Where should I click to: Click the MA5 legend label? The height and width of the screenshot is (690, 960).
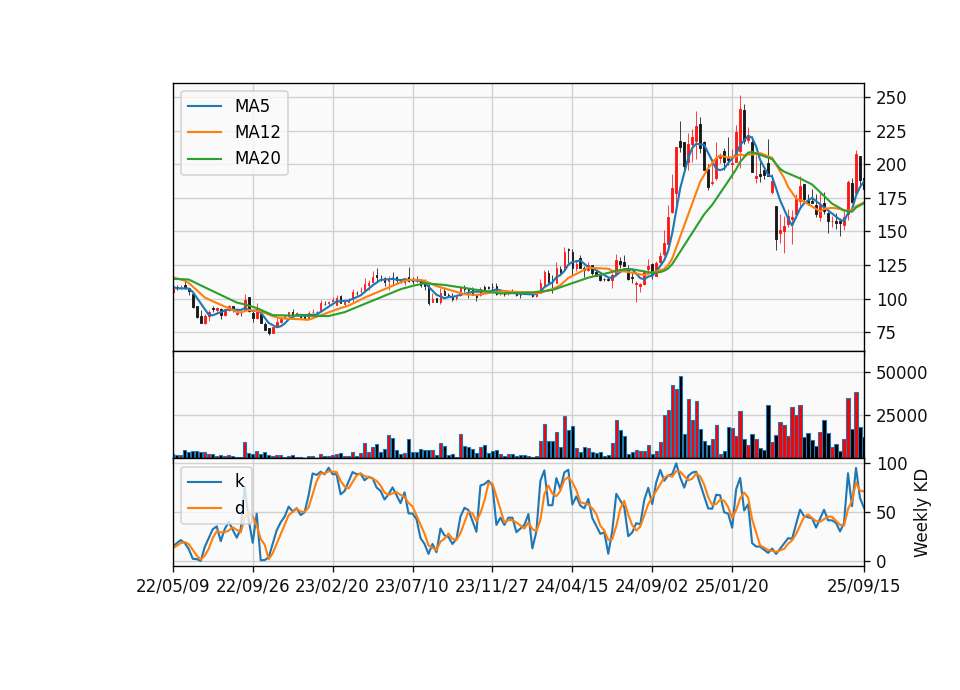click(252, 106)
